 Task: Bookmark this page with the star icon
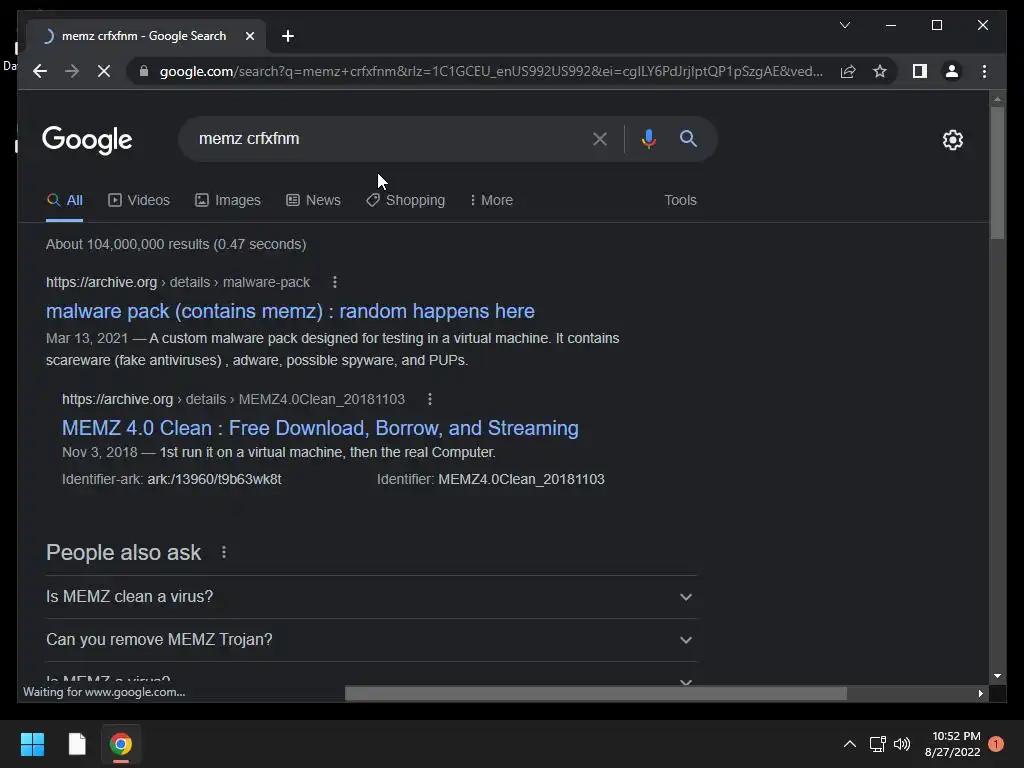pos(880,71)
